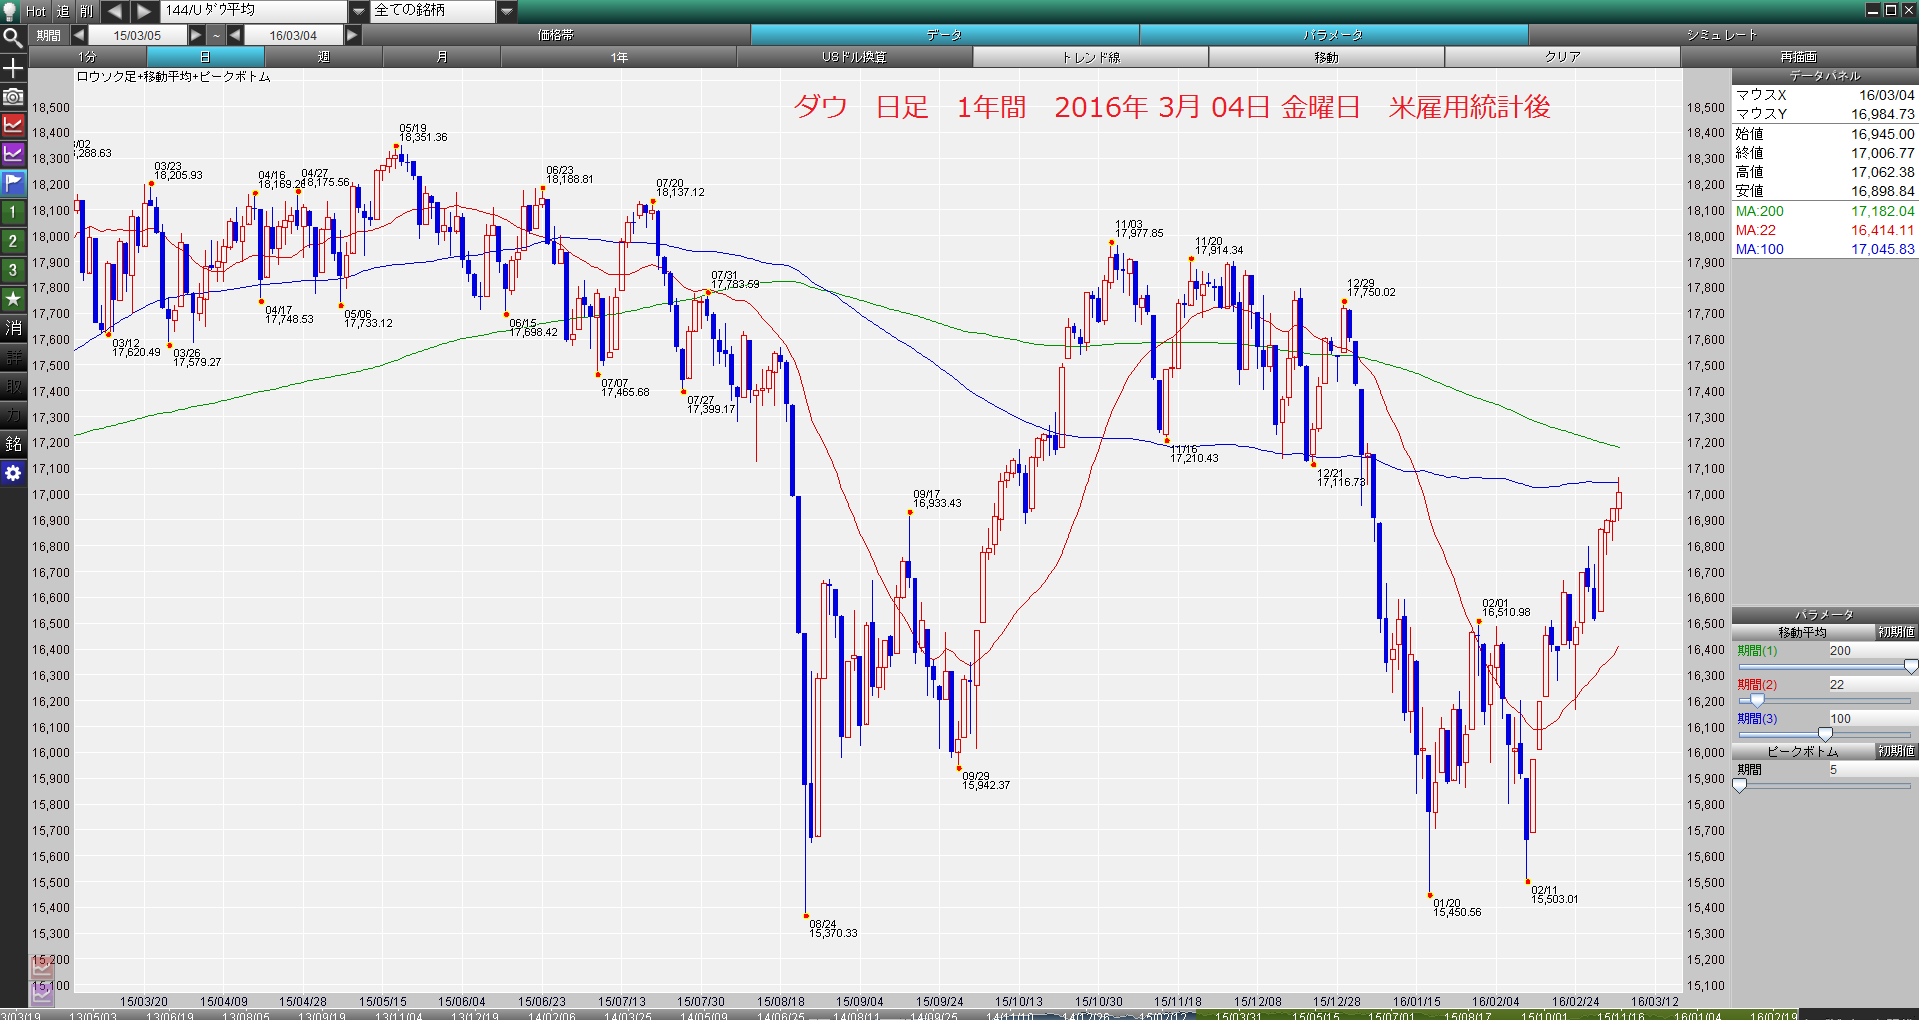This screenshot has height=1020, width=1919.
Task: Open settings with the blue gear icon
Action: pyautogui.click(x=12, y=473)
